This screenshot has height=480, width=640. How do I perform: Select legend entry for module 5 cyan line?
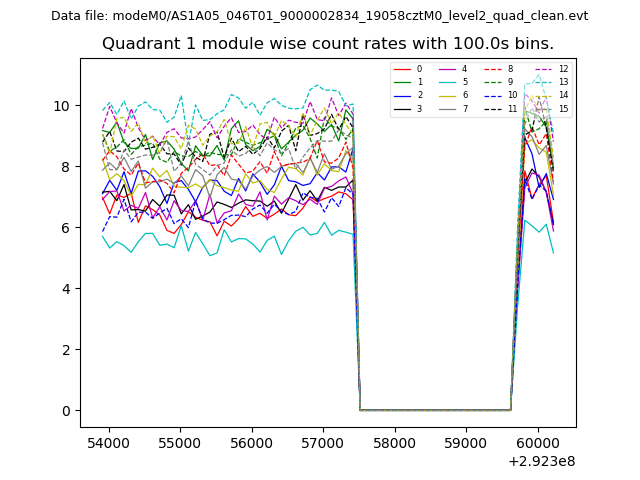pyautogui.click(x=447, y=82)
